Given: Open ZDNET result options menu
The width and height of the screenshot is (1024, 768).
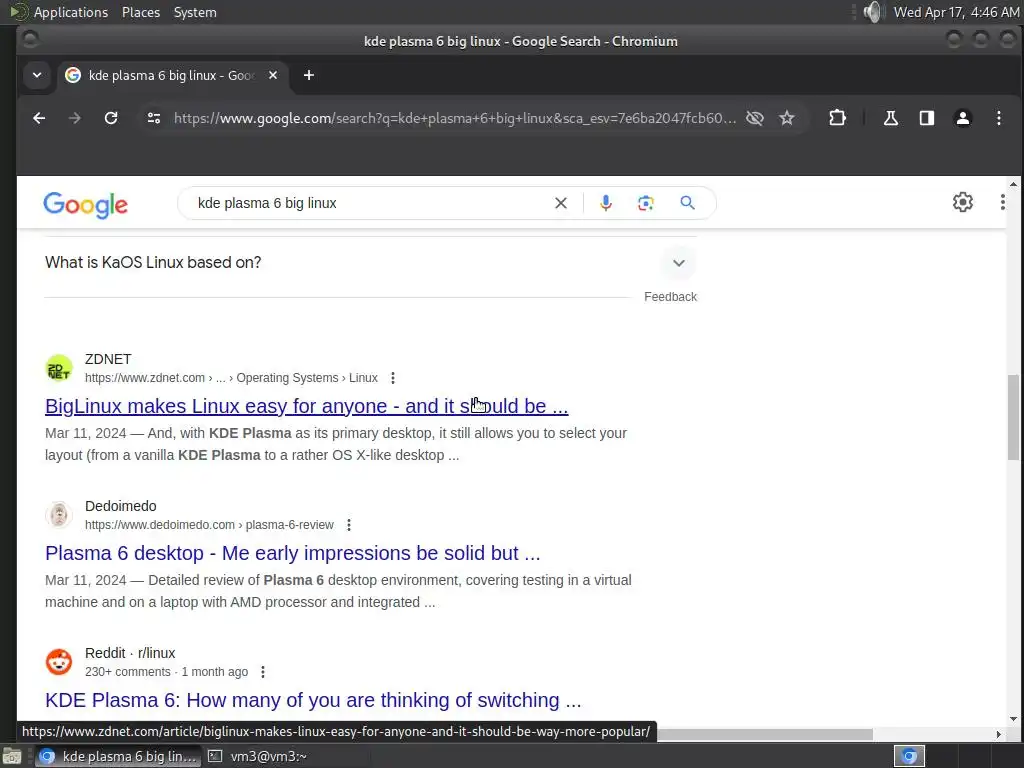Looking at the screenshot, I should coord(392,378).
